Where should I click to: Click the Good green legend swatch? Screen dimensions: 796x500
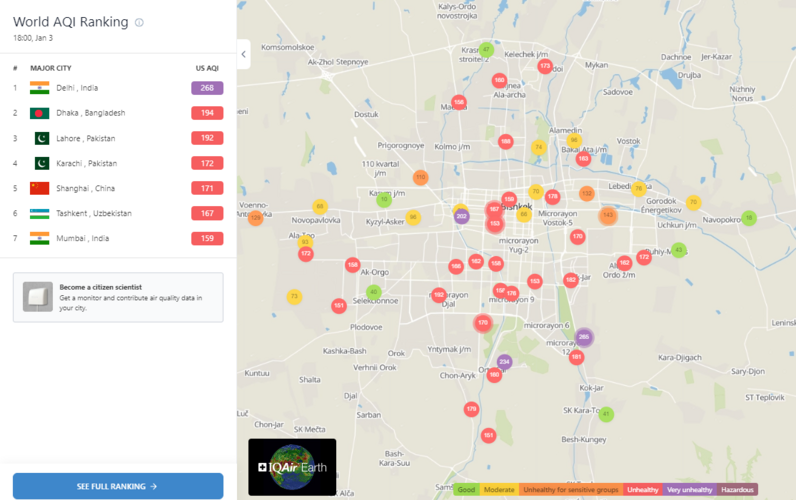click(466, 490)
